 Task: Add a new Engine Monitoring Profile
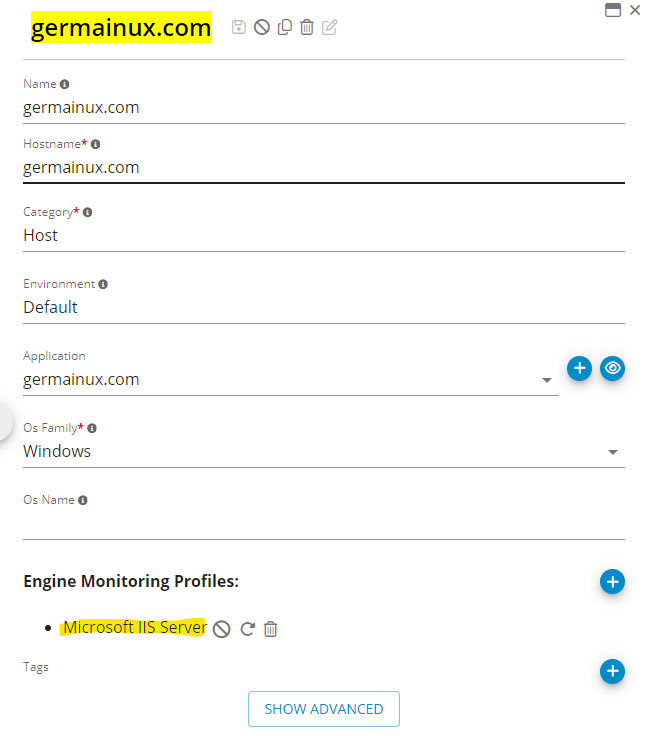pos(612,581)
